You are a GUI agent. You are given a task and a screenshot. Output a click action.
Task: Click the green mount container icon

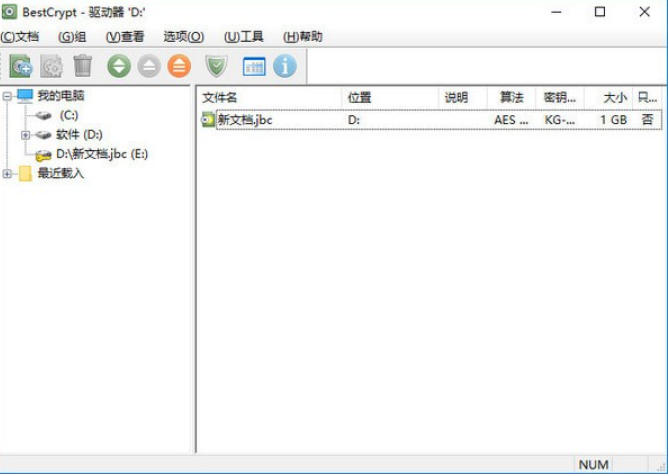point(119,66)
